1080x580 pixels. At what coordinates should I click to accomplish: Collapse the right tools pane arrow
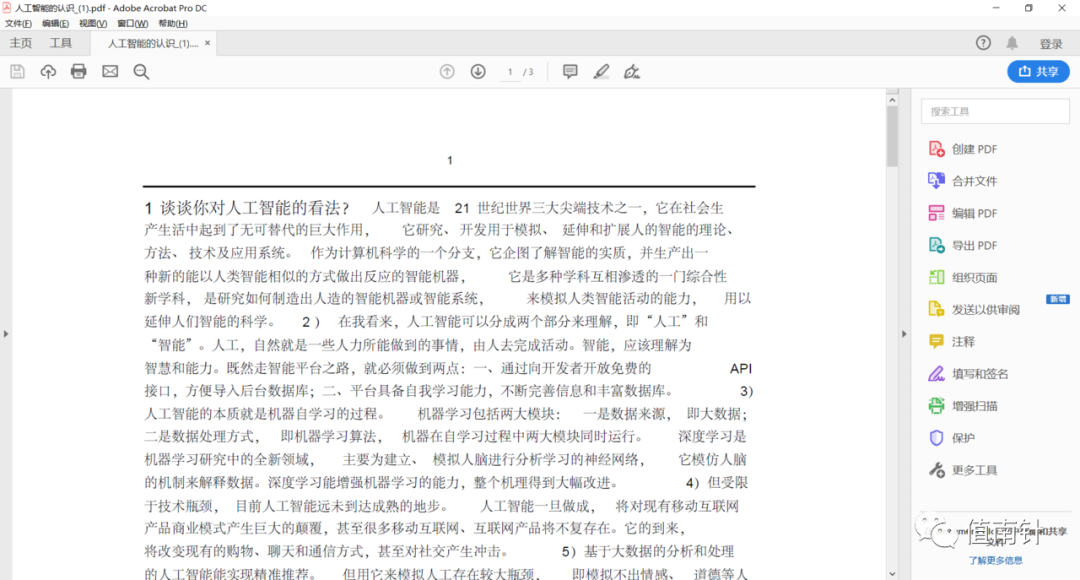(x=904, y=333)
